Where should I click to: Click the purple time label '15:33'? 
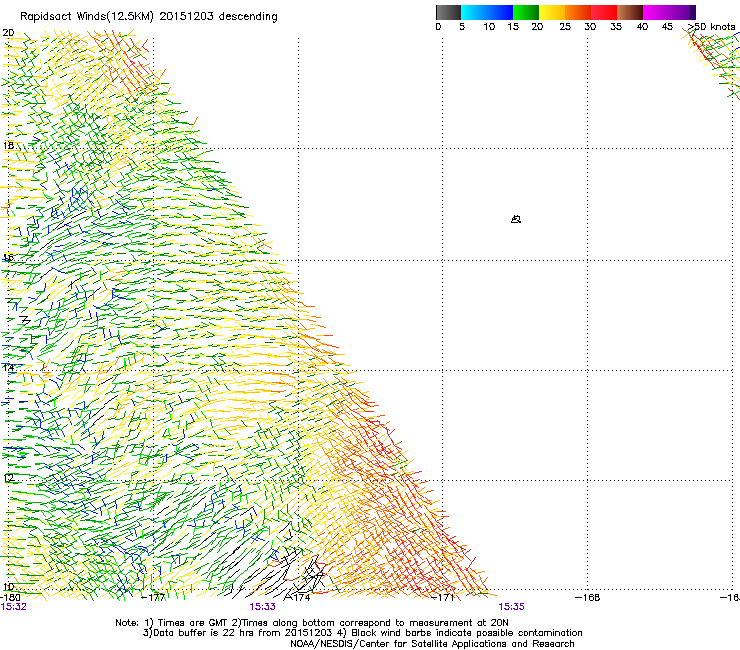pyautogui.click(x=262, y=607)
